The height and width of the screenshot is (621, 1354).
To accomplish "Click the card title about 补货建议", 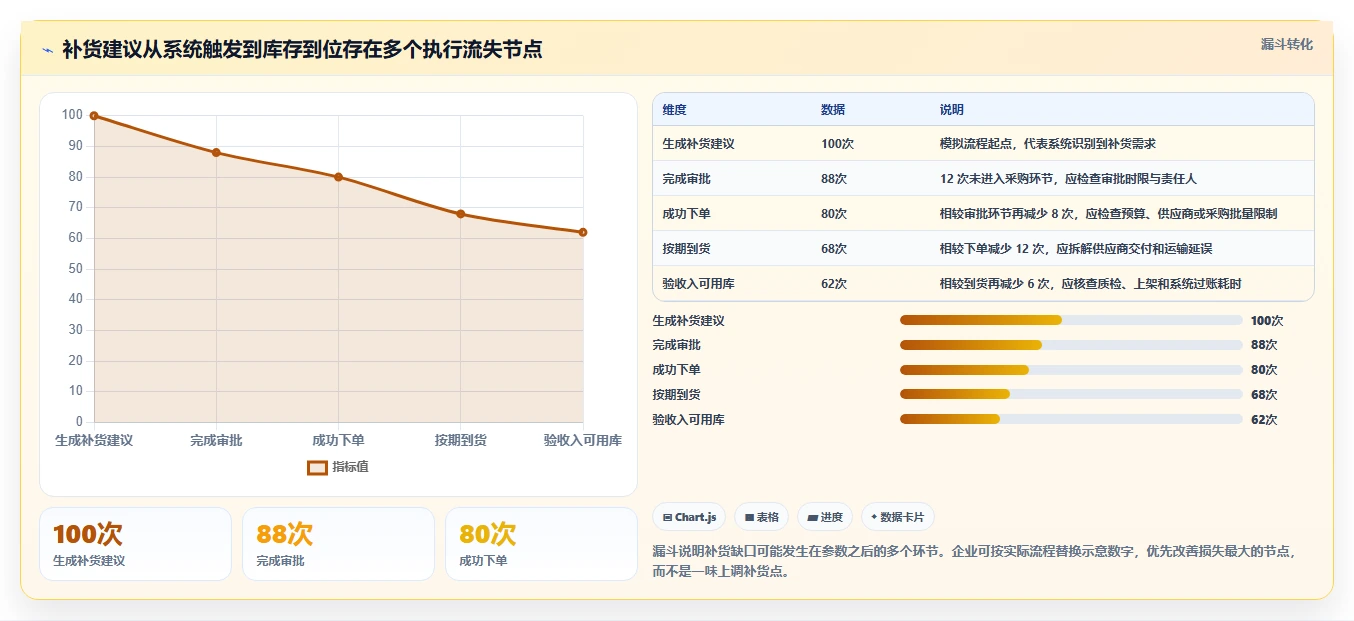I will tap(302, 49).
